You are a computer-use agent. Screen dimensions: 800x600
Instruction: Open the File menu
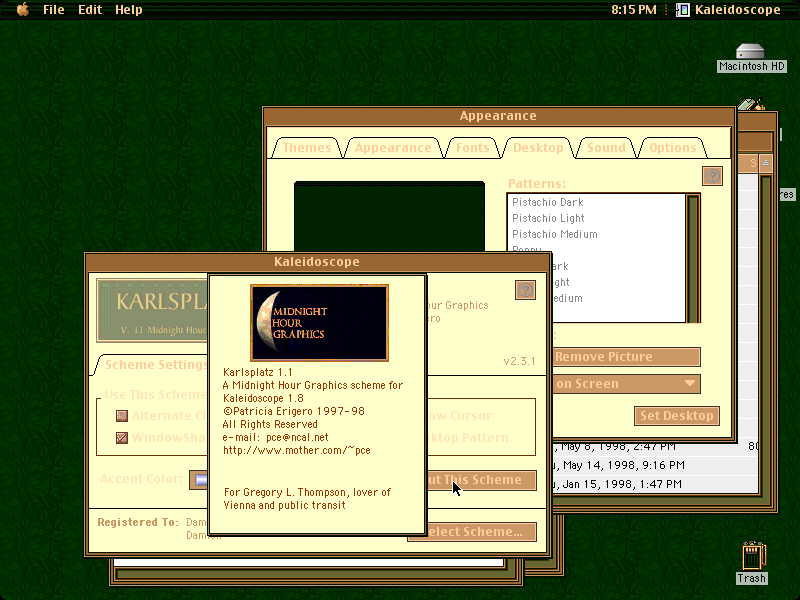coord(54,10)
